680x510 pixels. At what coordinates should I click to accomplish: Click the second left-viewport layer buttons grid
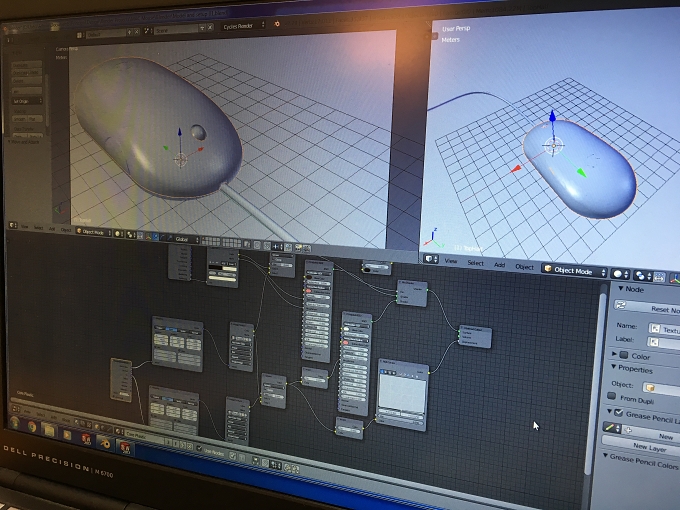232,243
